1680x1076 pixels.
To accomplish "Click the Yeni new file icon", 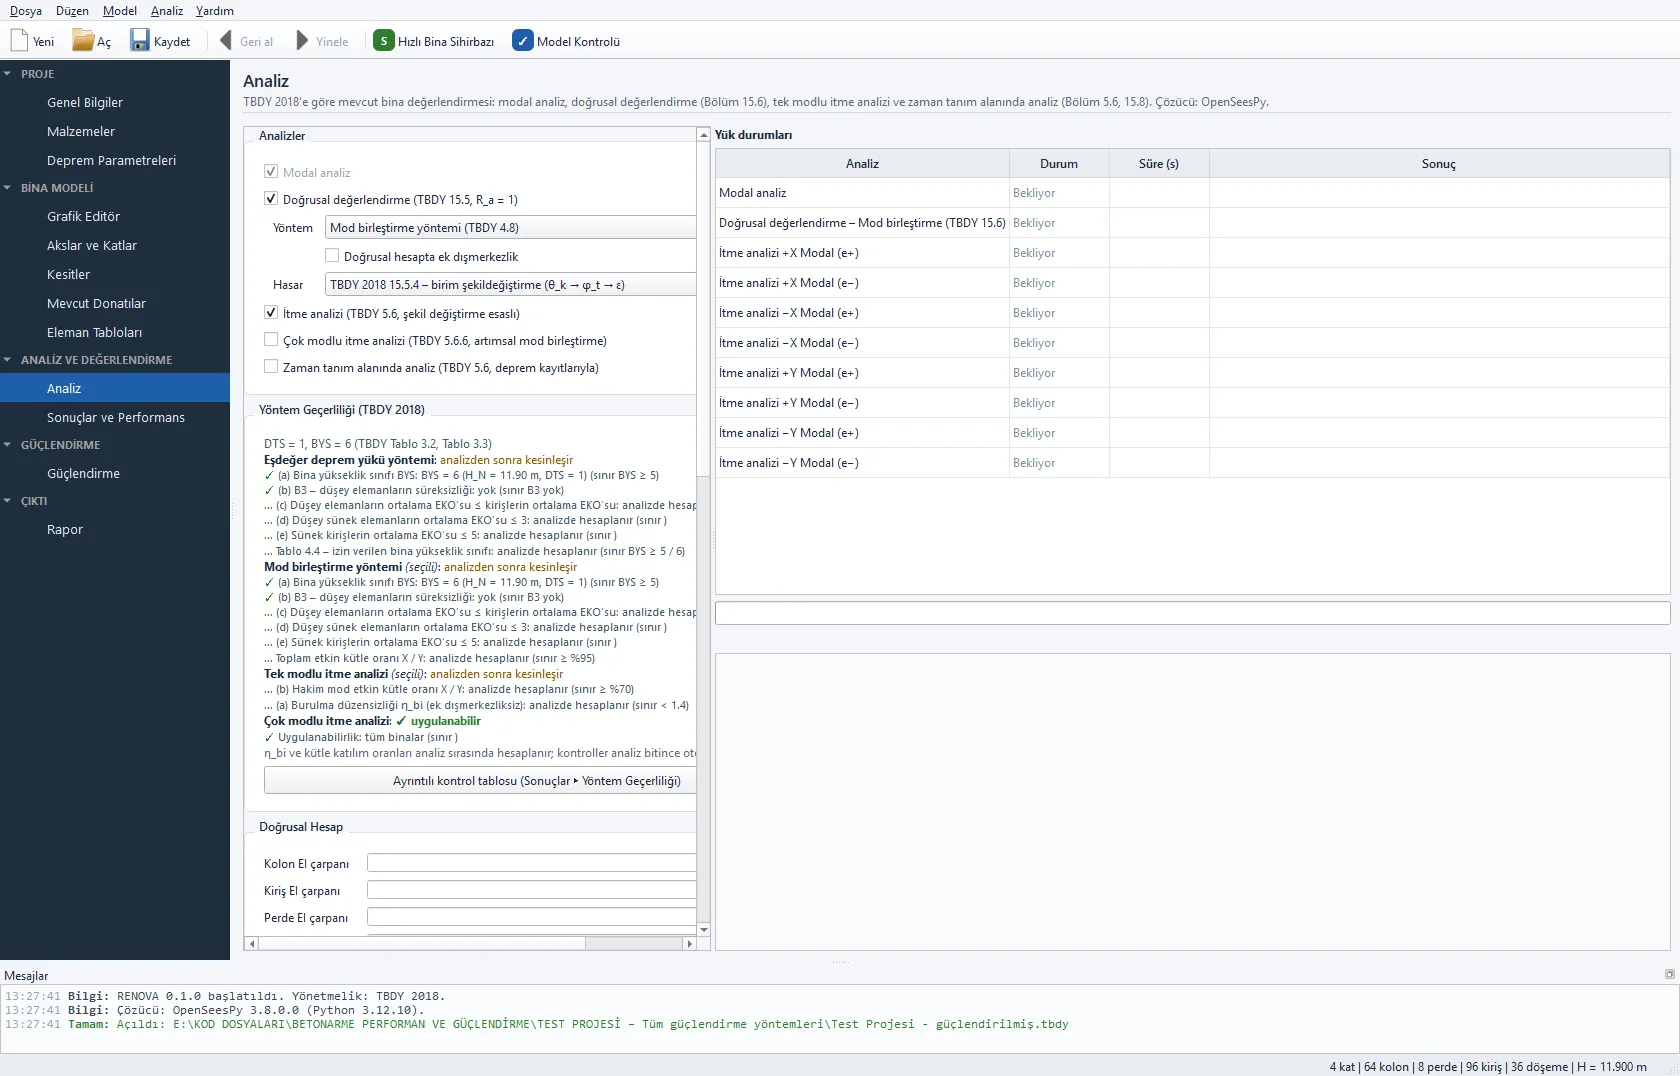I will (x=19, y=41).
